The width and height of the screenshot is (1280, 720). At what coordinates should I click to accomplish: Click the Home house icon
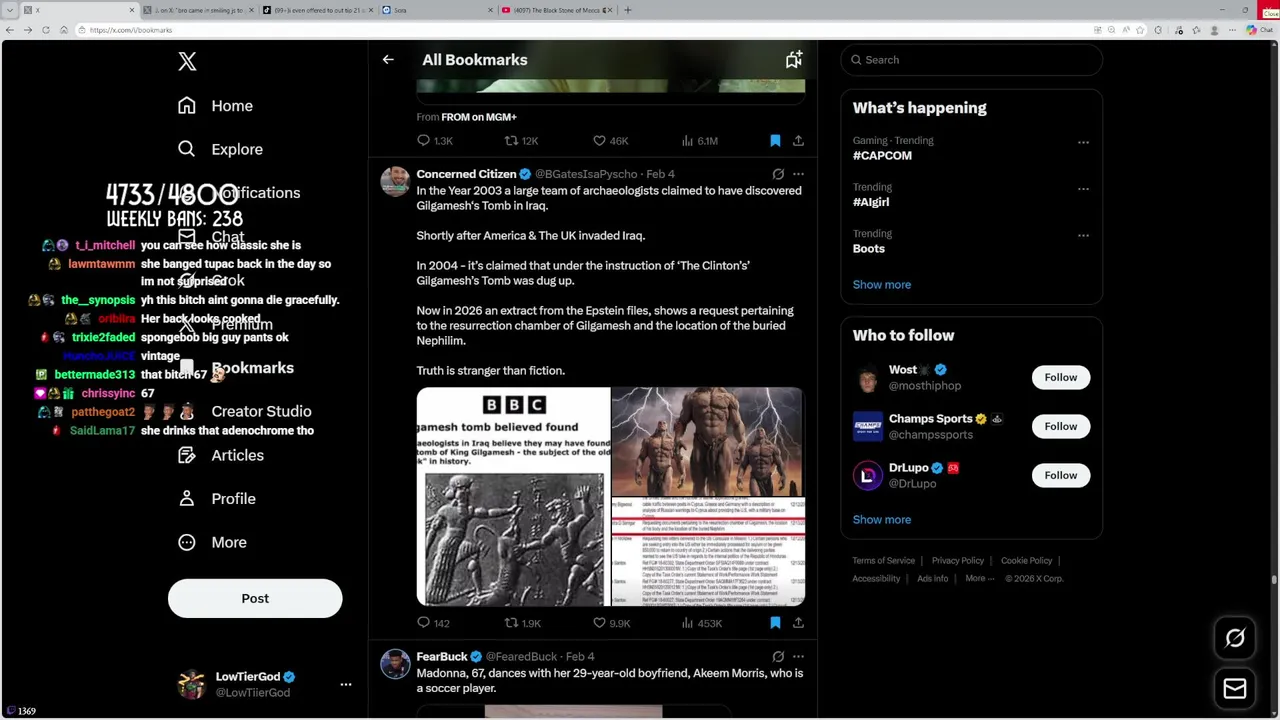187,106
